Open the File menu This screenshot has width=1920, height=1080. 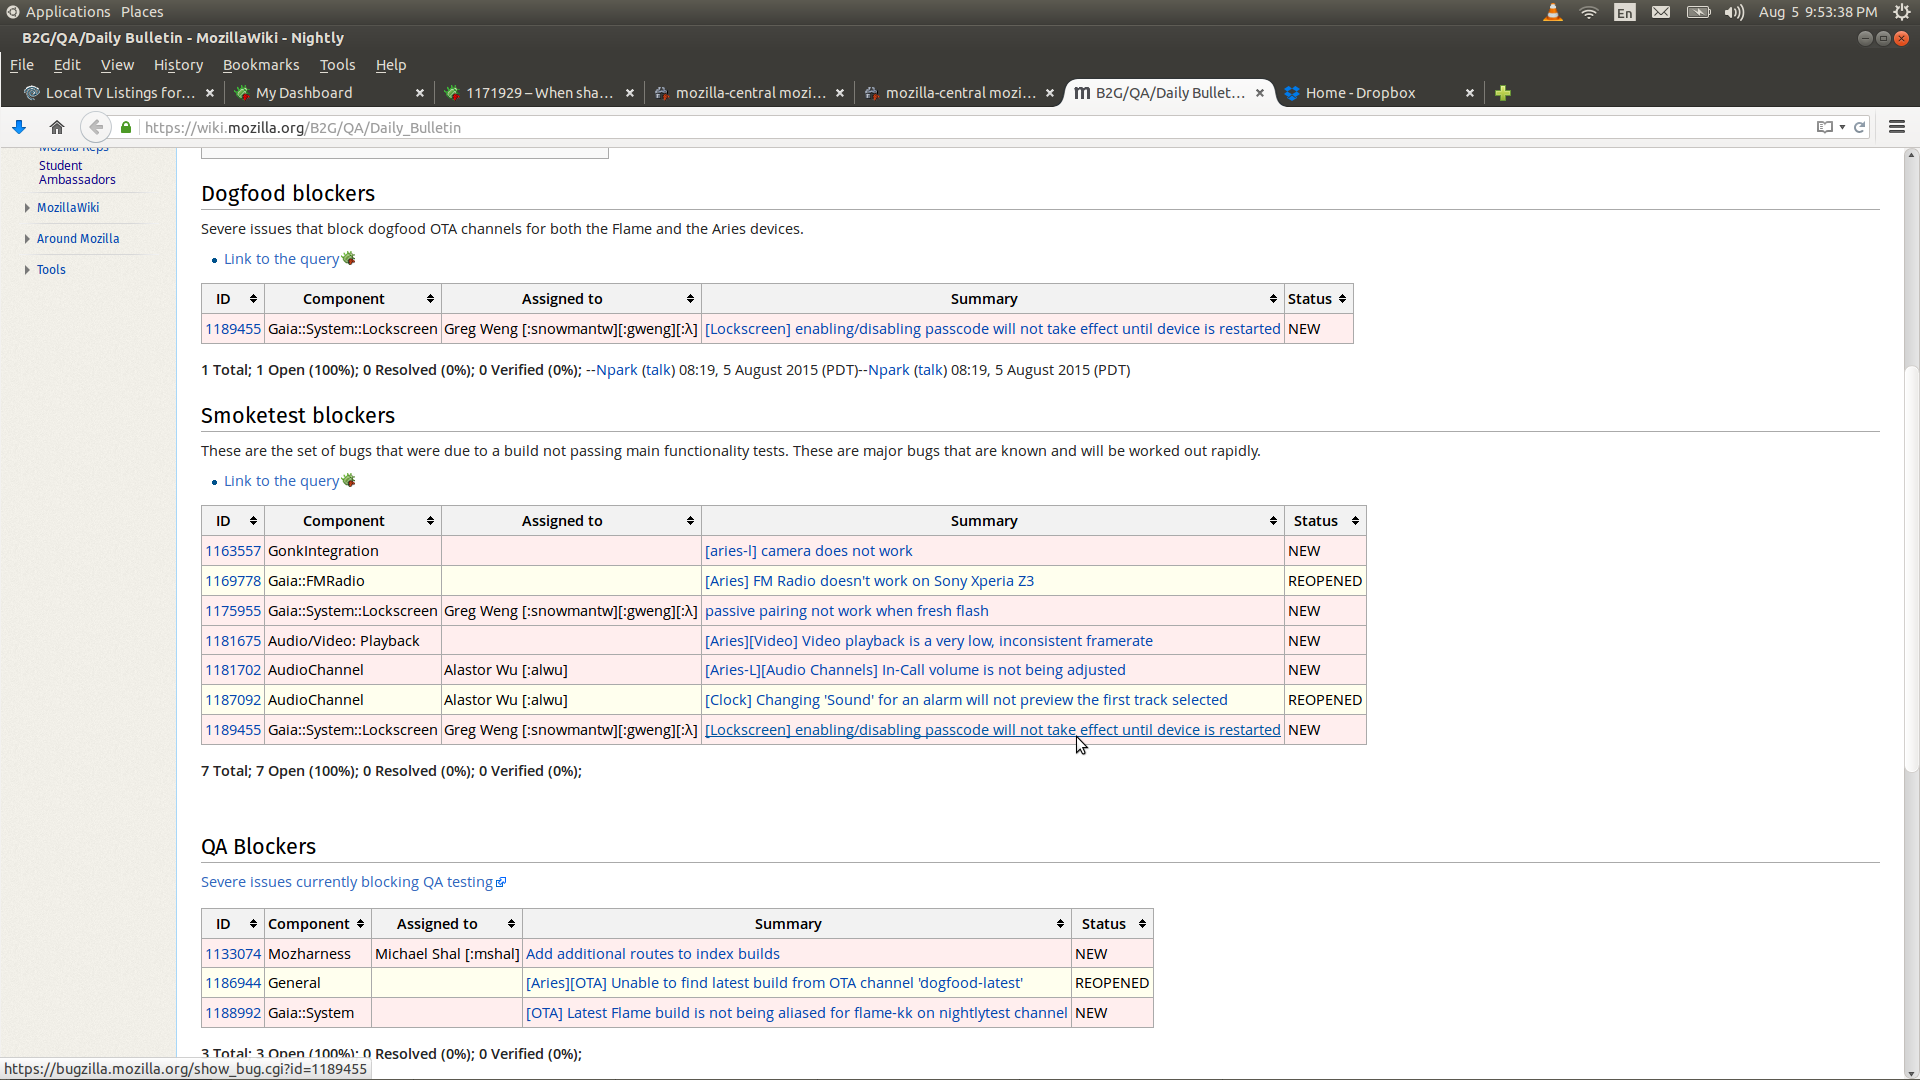pos(22,65)
